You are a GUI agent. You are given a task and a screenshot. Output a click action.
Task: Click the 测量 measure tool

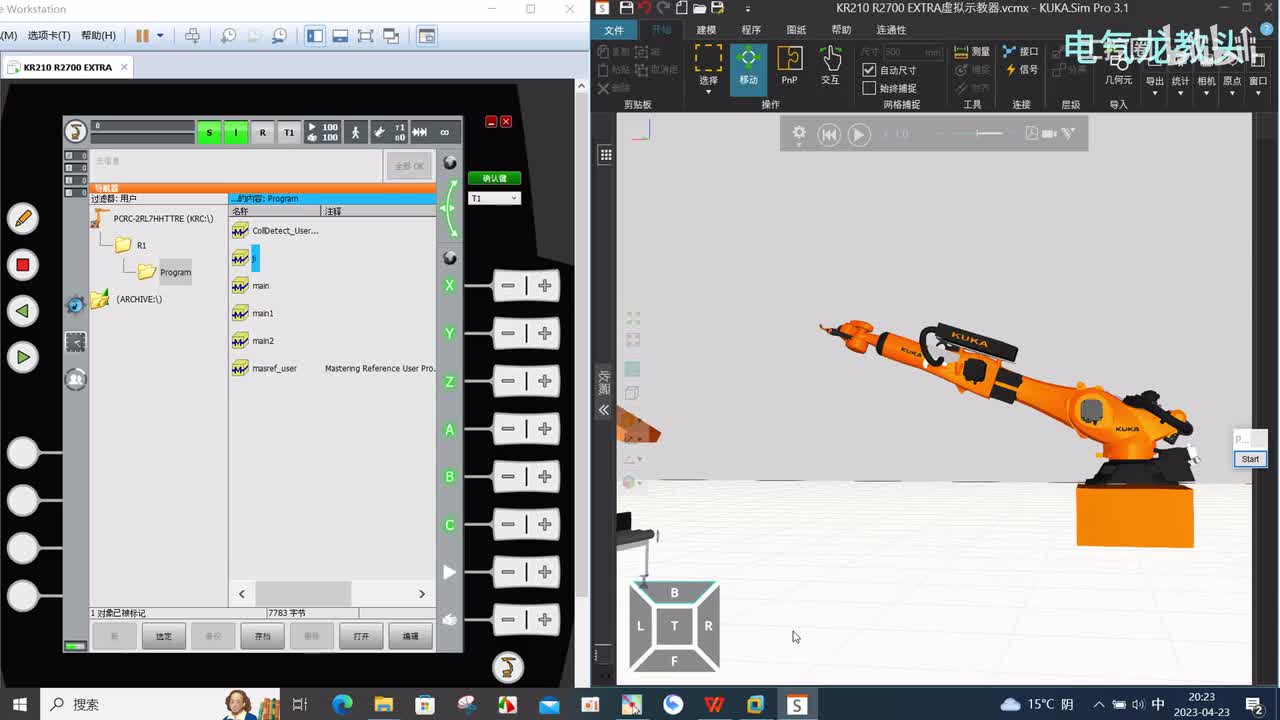tap(972, 51)
